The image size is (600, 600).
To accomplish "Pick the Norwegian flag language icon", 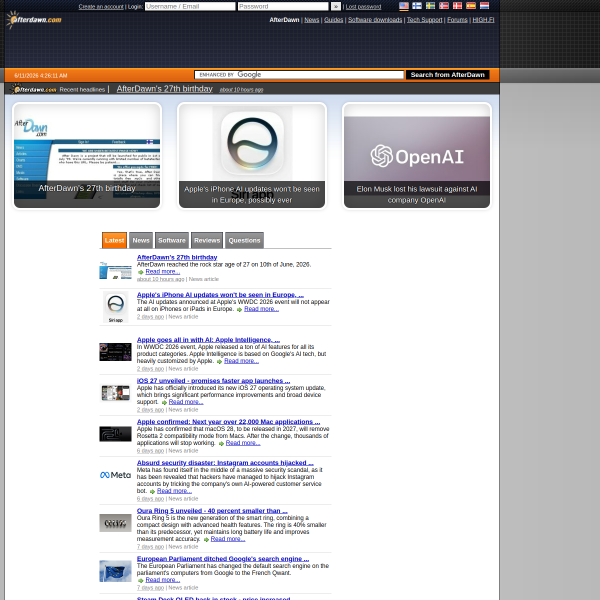I will 444,6.
